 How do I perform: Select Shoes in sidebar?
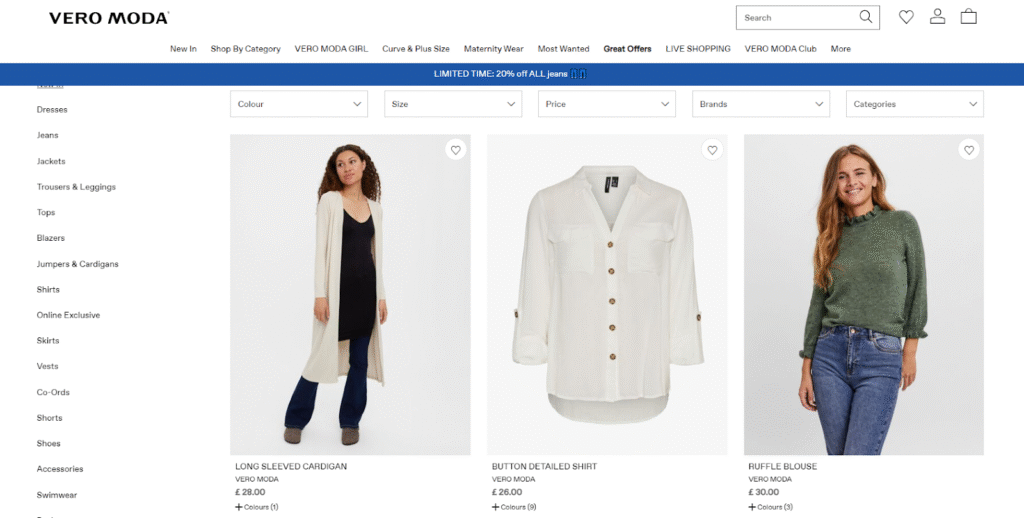point(49,444)
